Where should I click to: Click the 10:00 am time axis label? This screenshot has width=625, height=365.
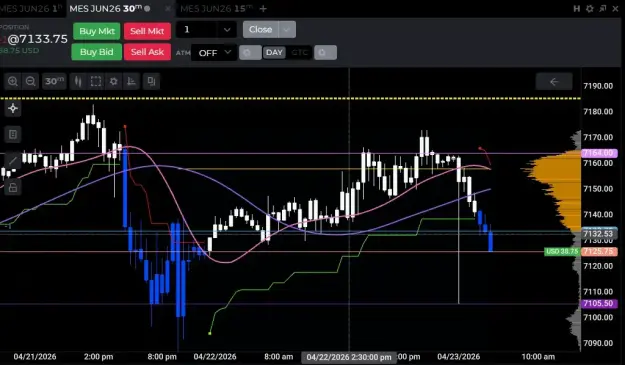pyautogui.click(x=538, y=357)
